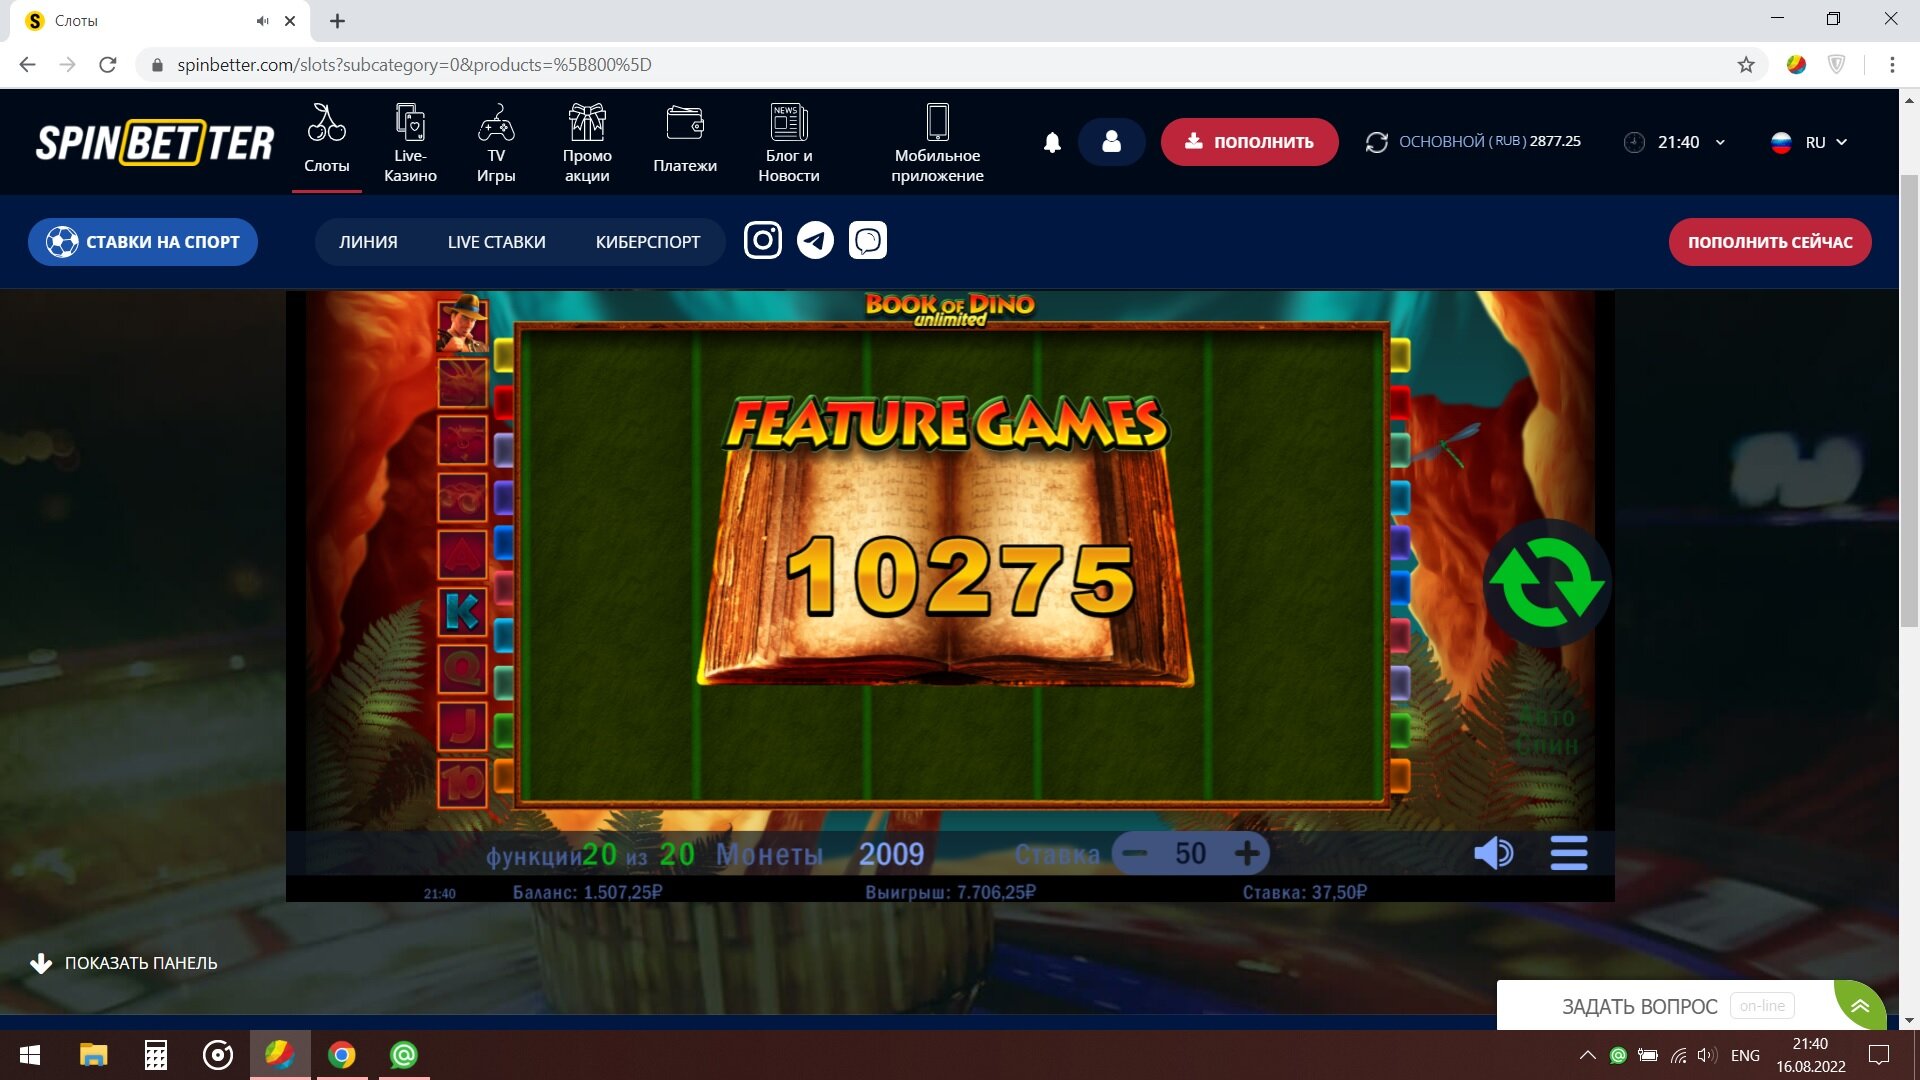Open the user profile icon

tap(1111, 142)
